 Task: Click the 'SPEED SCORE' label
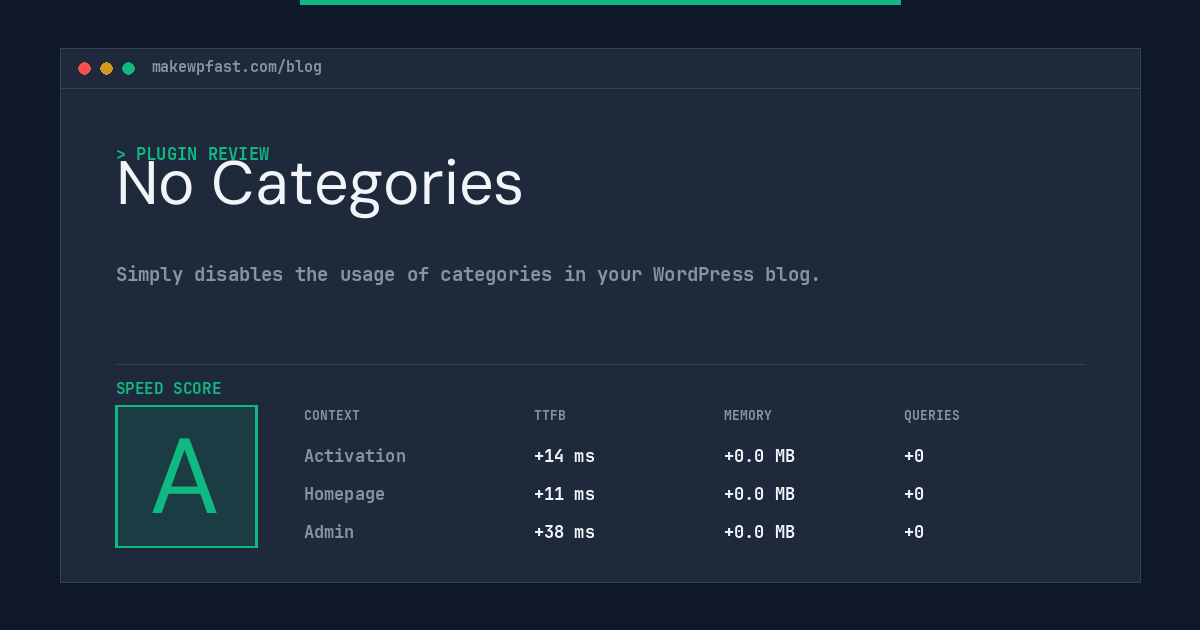(169, 388)
